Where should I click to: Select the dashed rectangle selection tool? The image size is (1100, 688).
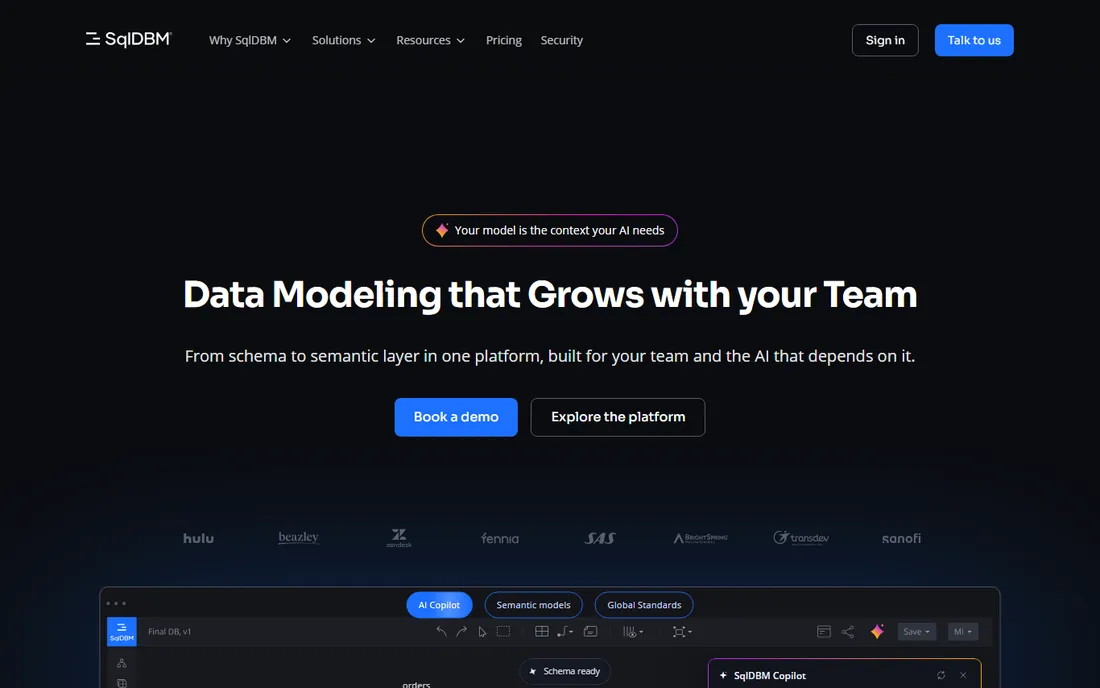[503, 631]
